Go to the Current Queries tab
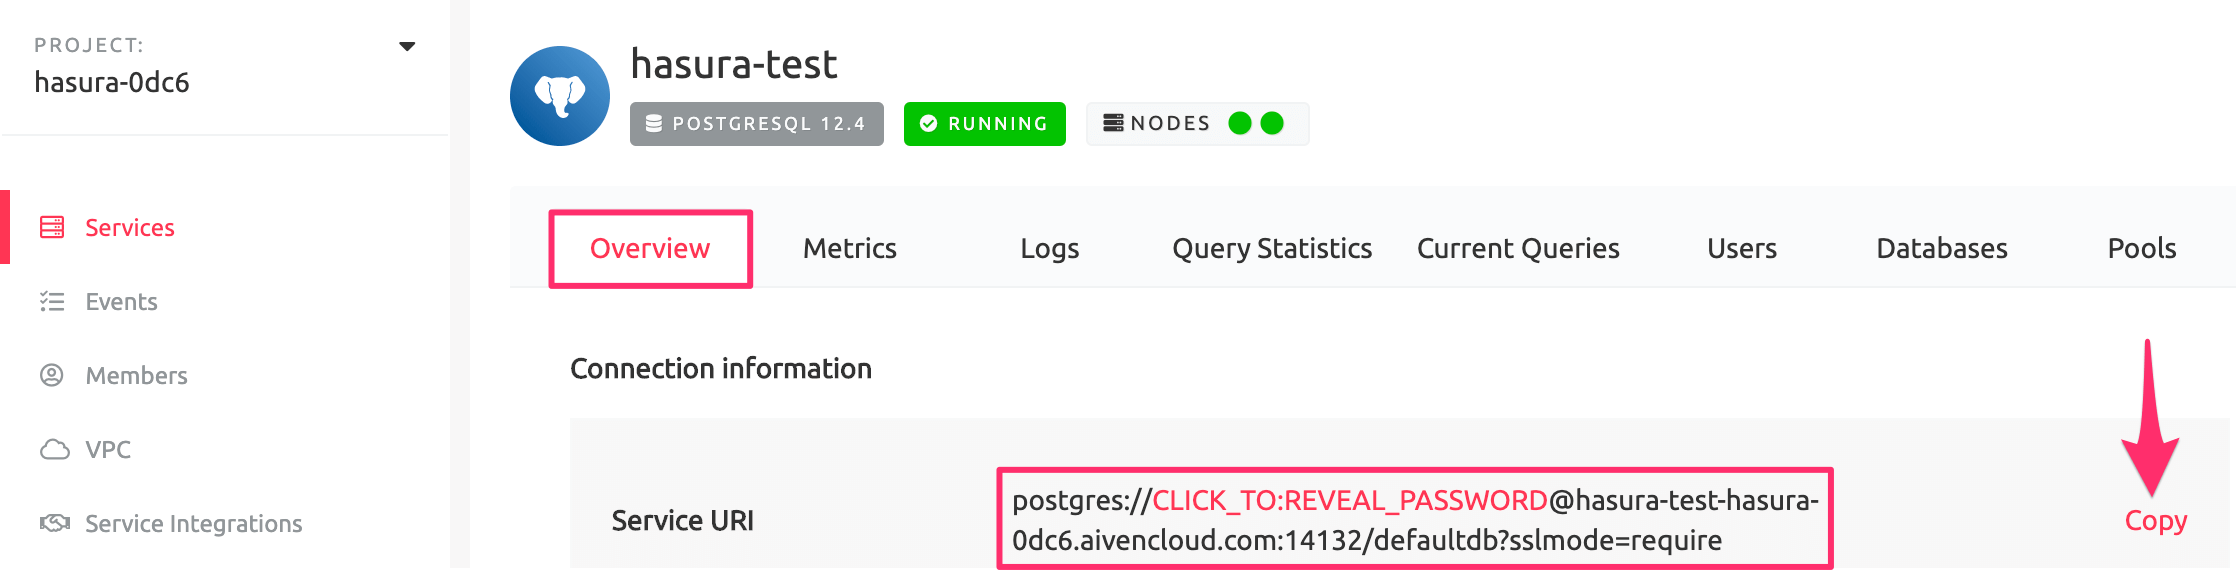The width and height of the screenshot is (2236, 570). (1517, 249)
